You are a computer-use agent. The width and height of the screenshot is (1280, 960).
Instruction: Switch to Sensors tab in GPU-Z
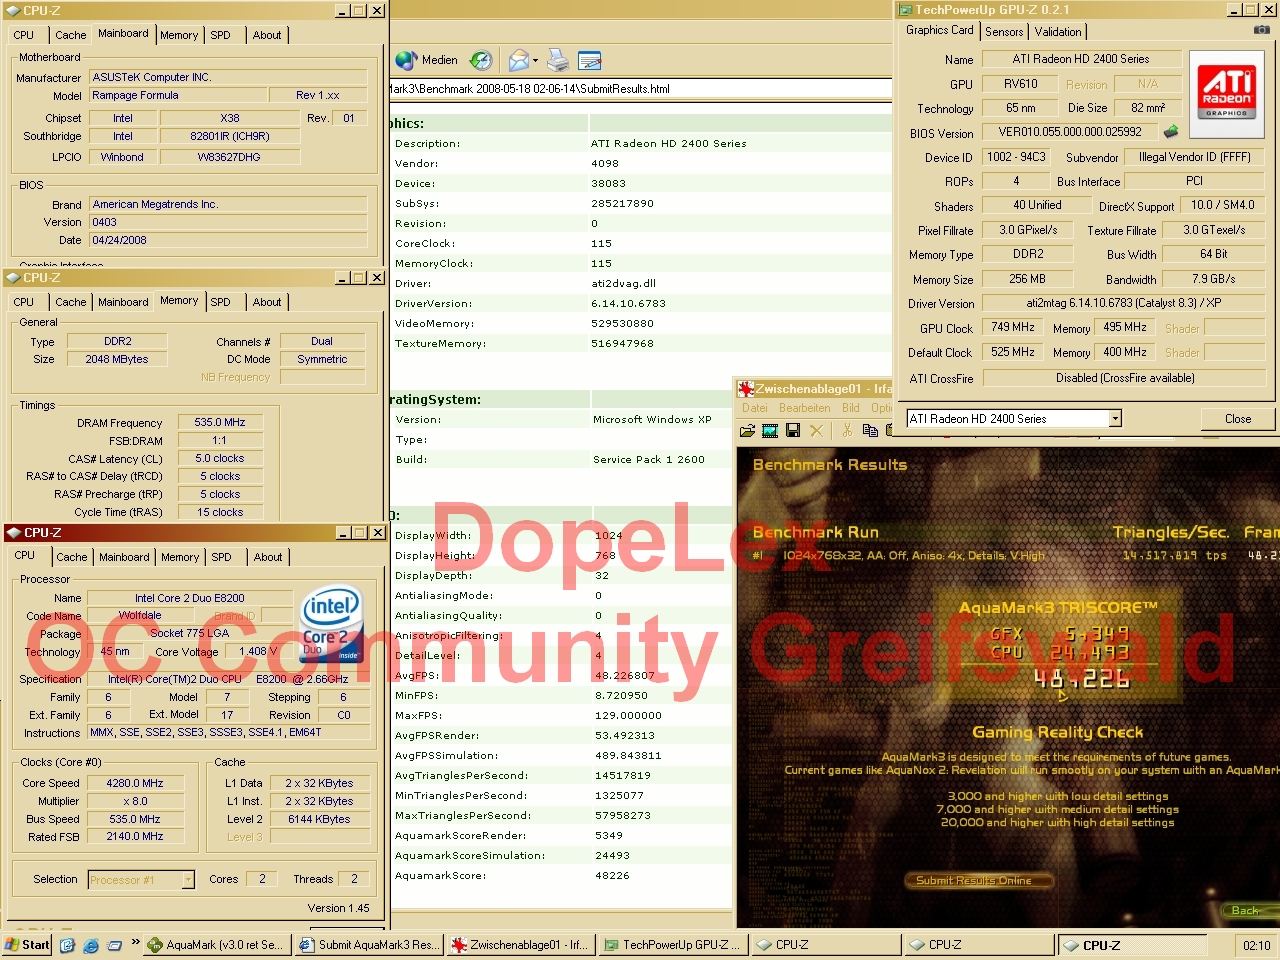[x=1004, y=31]
